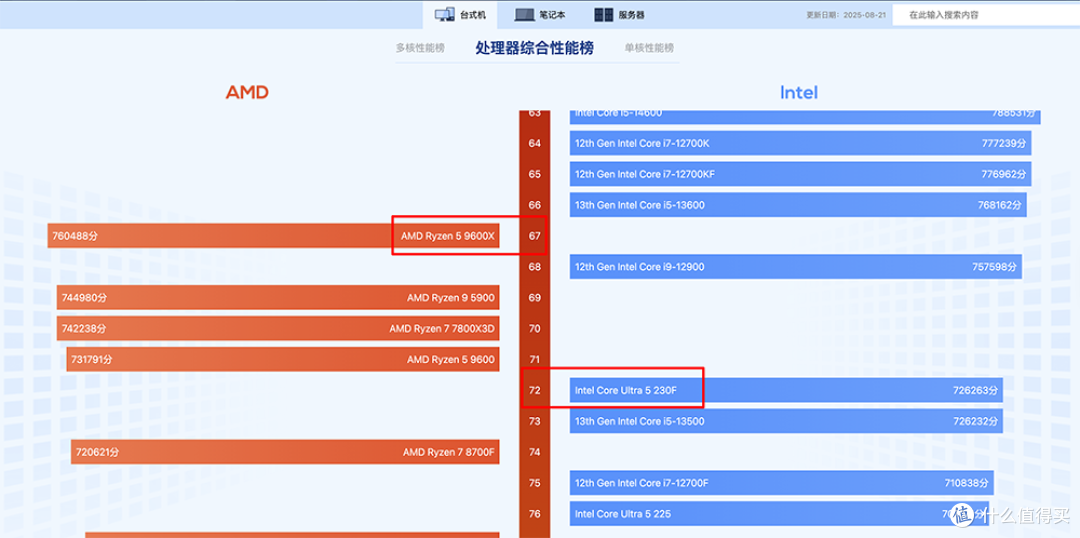Click rank number 70 in center column
The width and height of the screenshot is (1080, 538).
pyautogui.click(x=534, y=329)
